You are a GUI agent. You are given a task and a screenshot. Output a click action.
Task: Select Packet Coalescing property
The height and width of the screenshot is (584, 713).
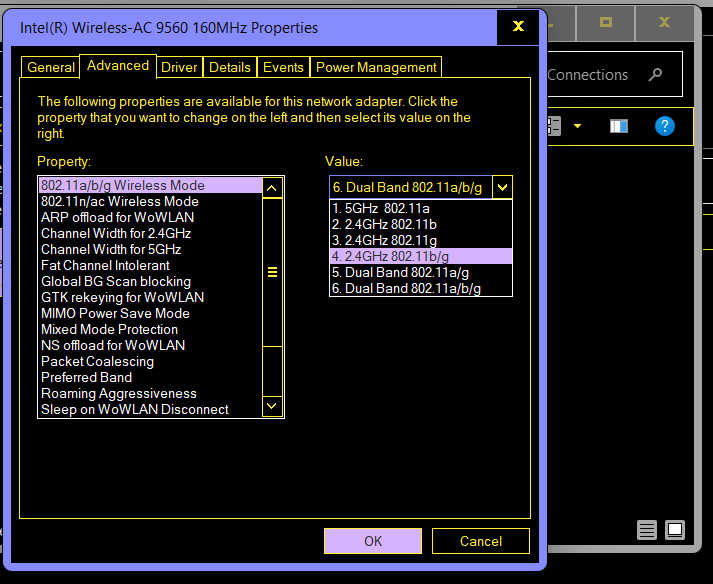click(x=150, y=361)
